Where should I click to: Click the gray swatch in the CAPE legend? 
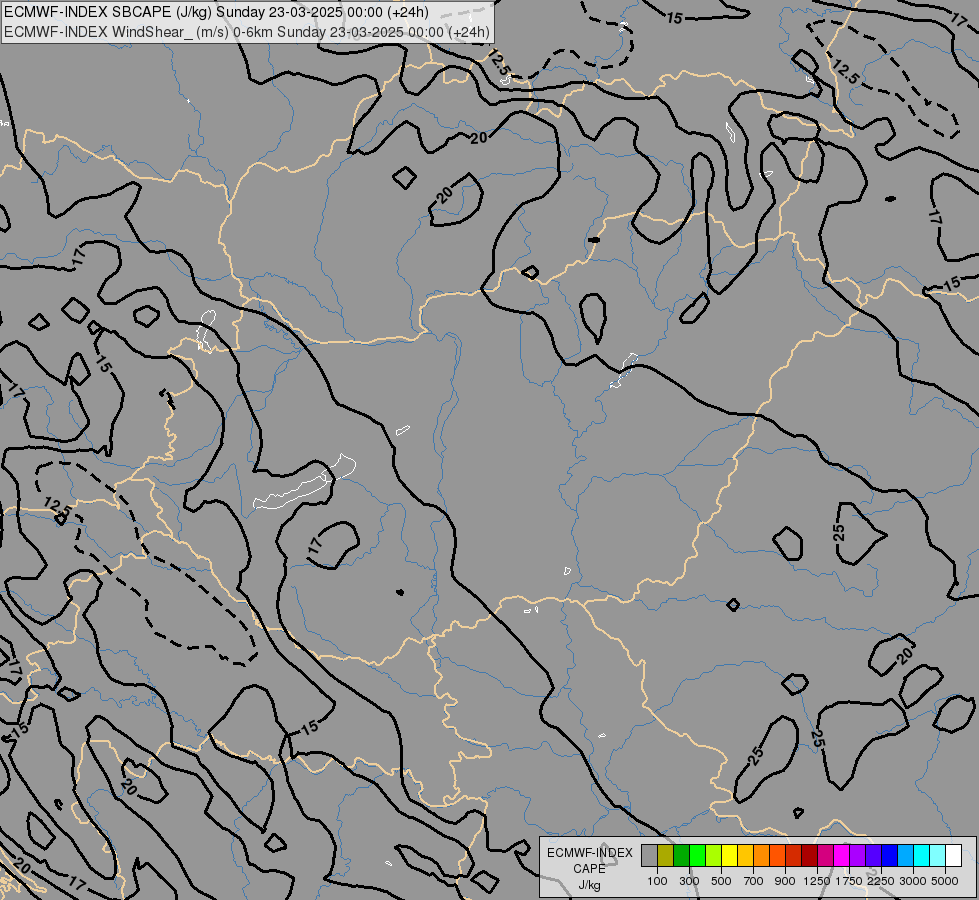point(649,855)
